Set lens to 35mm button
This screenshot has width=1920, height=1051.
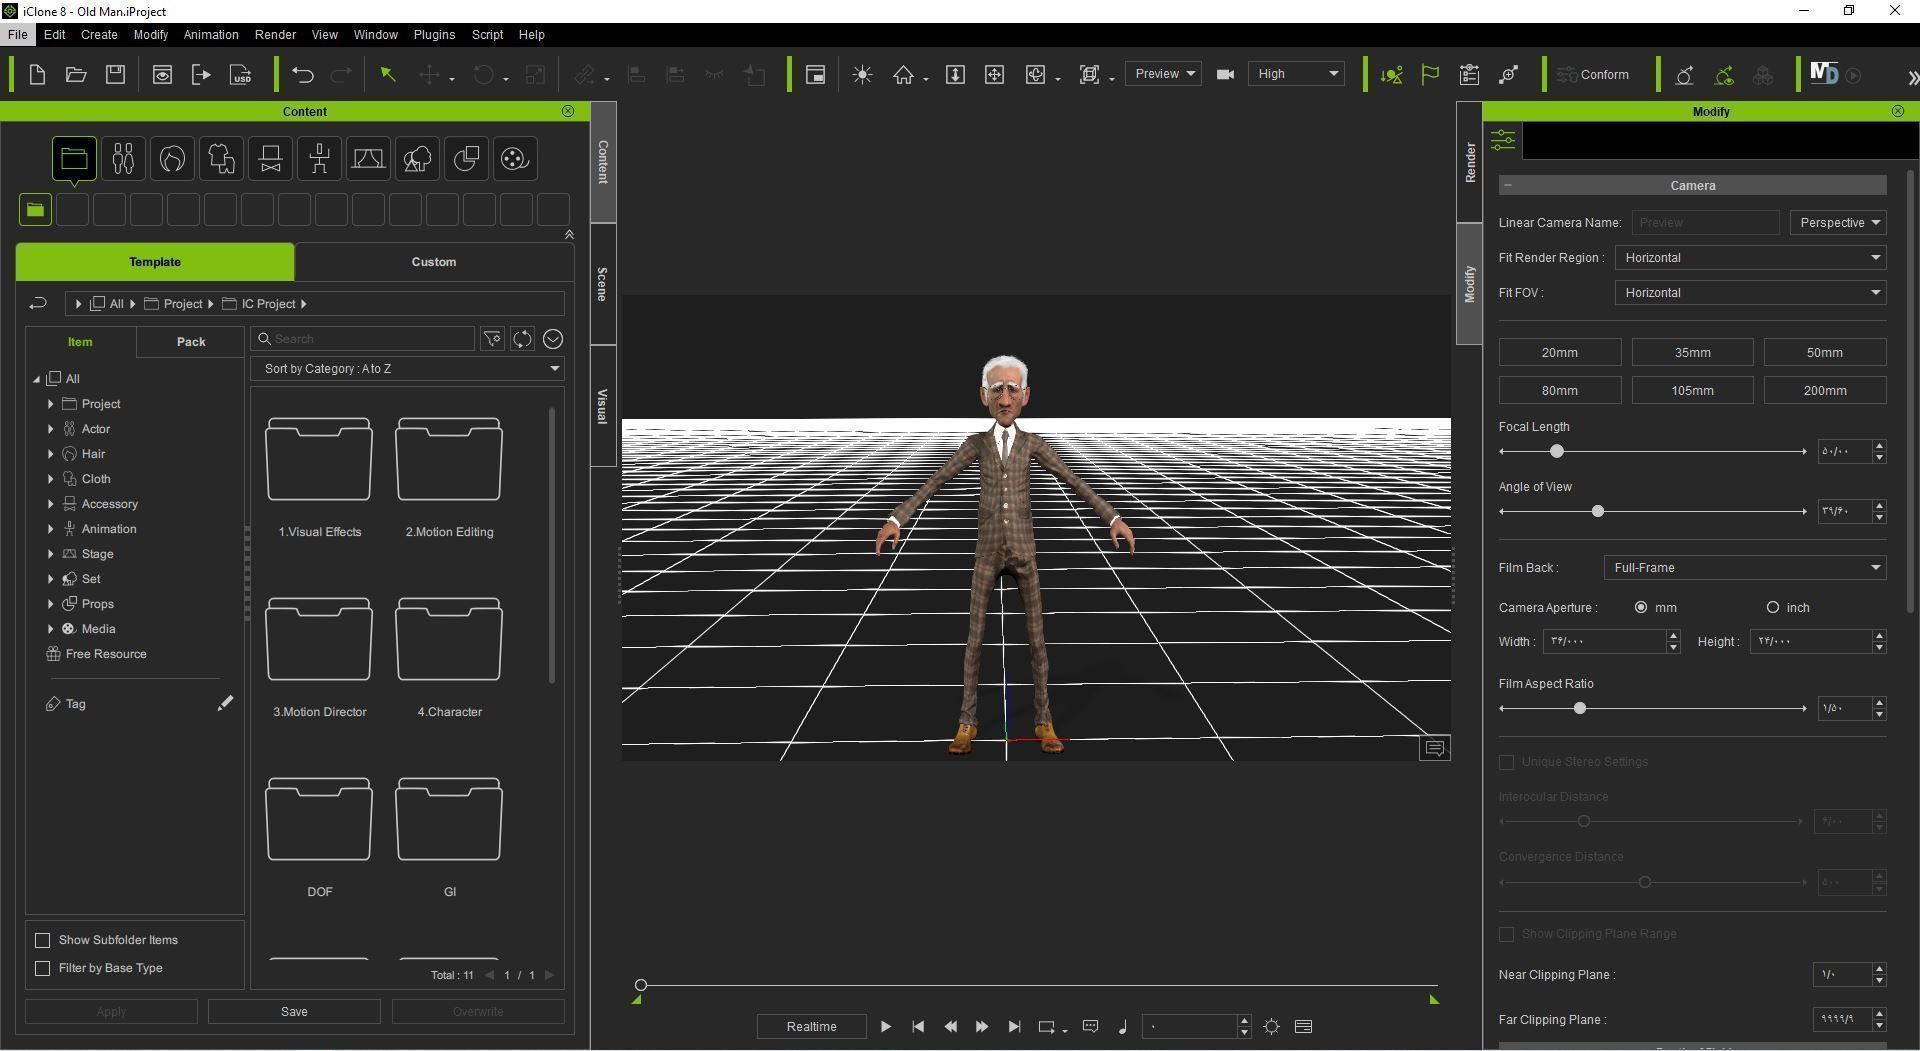click(1692, 352)
